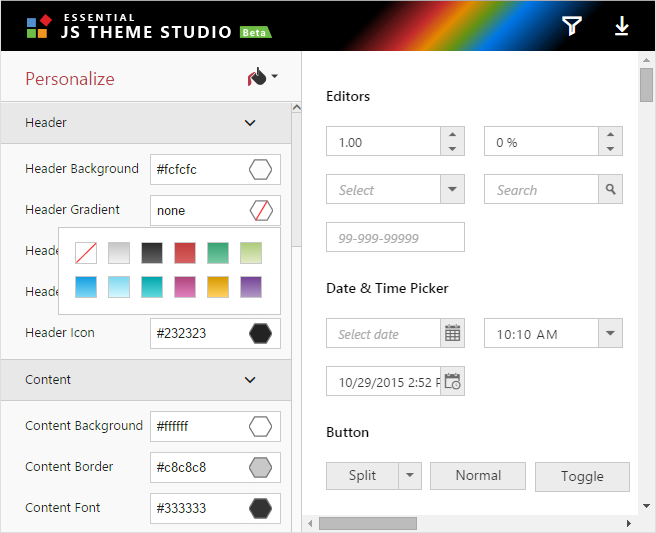Click the masked 99-999-99999 input field

point(395,237)
